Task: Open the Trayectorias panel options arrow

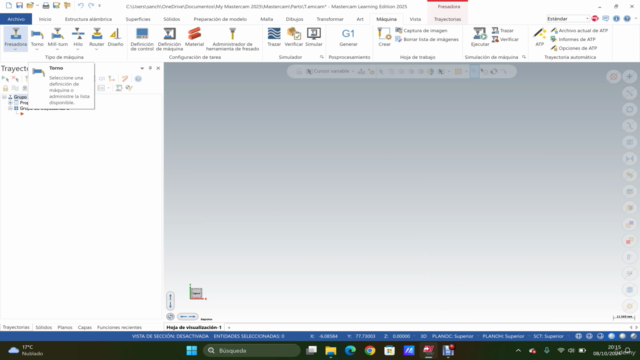Action: tap(142, 68)
